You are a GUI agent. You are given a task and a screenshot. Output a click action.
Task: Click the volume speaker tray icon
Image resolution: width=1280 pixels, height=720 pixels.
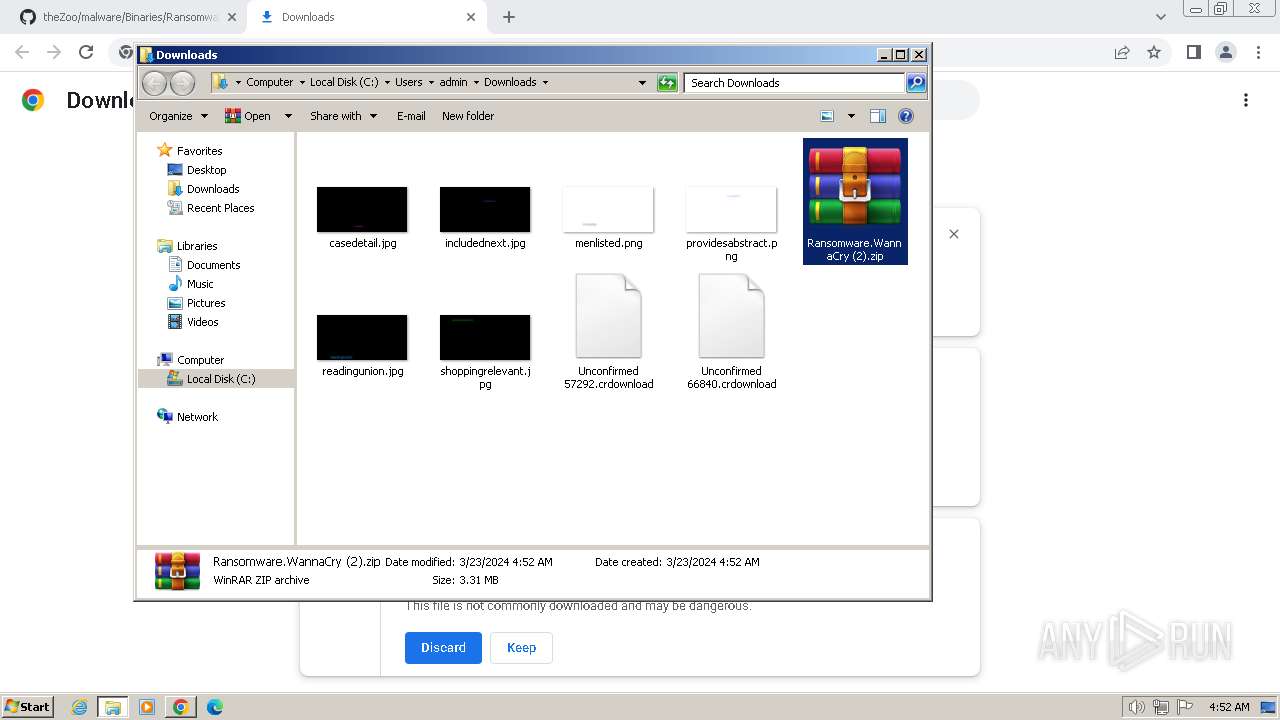coord(1136,707)
